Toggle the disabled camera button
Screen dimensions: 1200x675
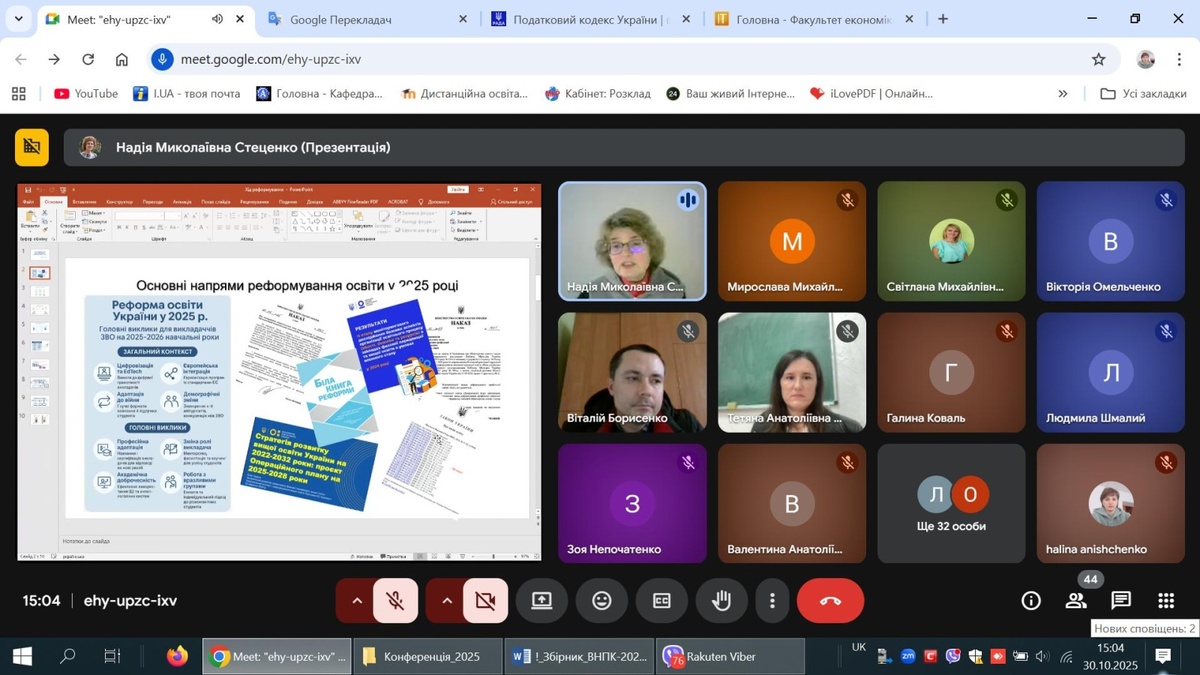click(485, 601)
